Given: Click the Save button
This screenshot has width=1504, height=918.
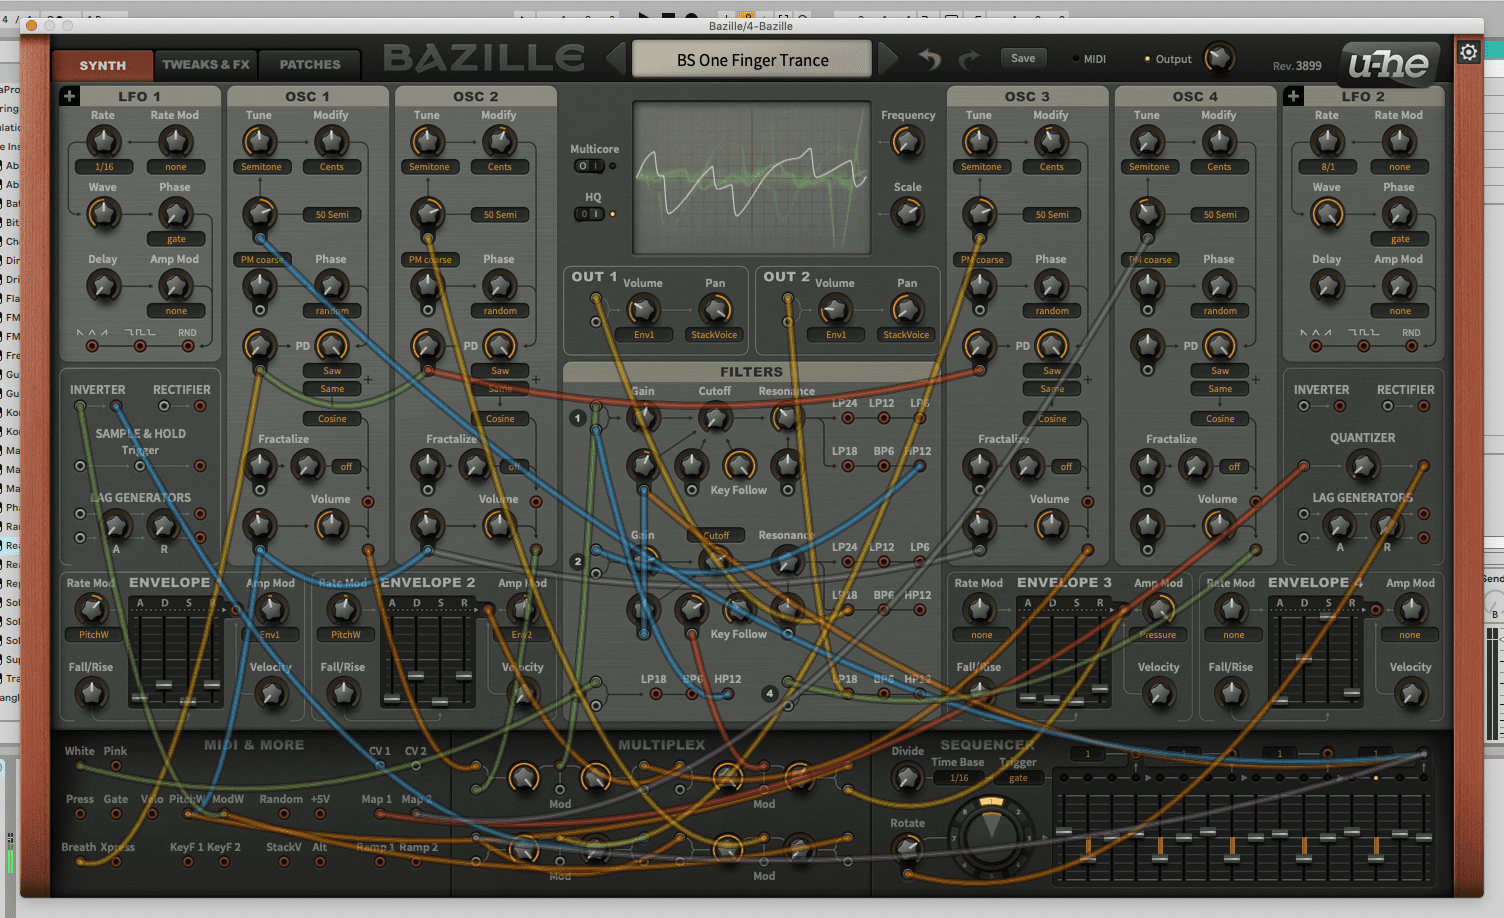Looking at the screenshot, I should click(x=1023, y=58).
